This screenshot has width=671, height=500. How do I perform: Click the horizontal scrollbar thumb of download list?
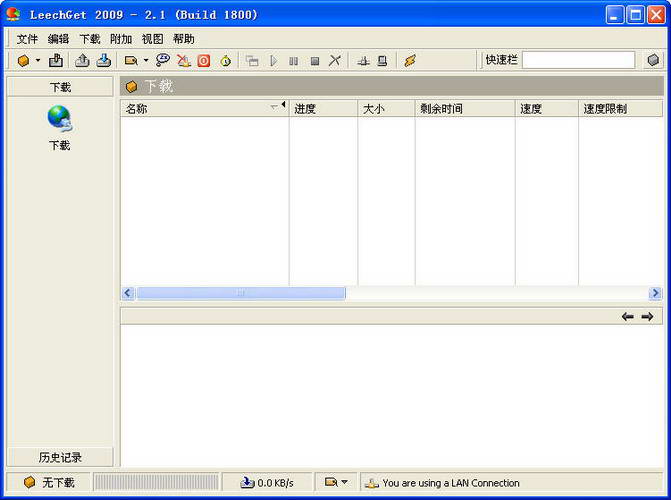pos(240,293)
